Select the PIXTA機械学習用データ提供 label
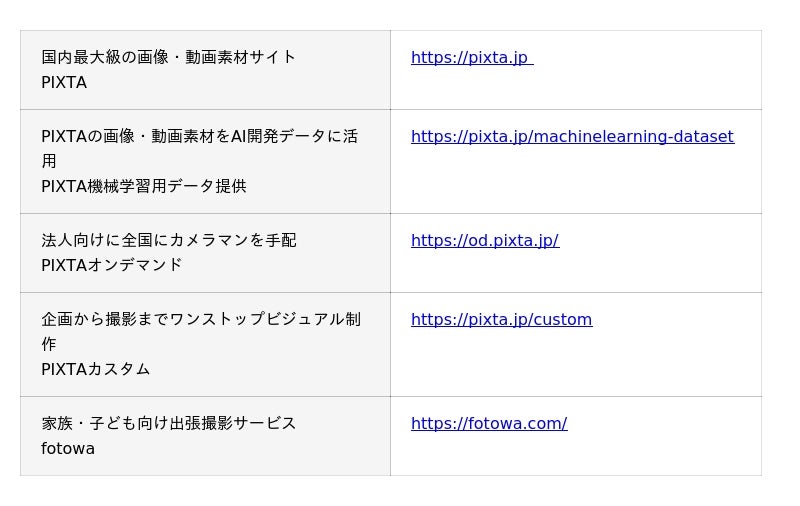The width and height of the screenshot is (800, 506). tap(143, 186)
